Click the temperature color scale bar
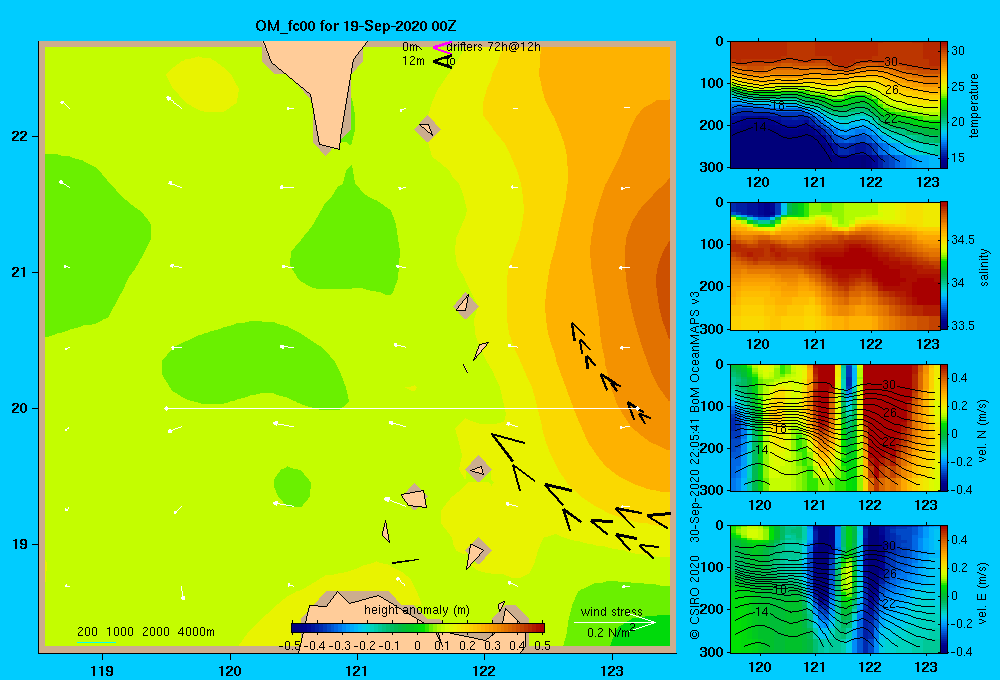The width and height of the screenshot is (1000, 680). [944, 105]
